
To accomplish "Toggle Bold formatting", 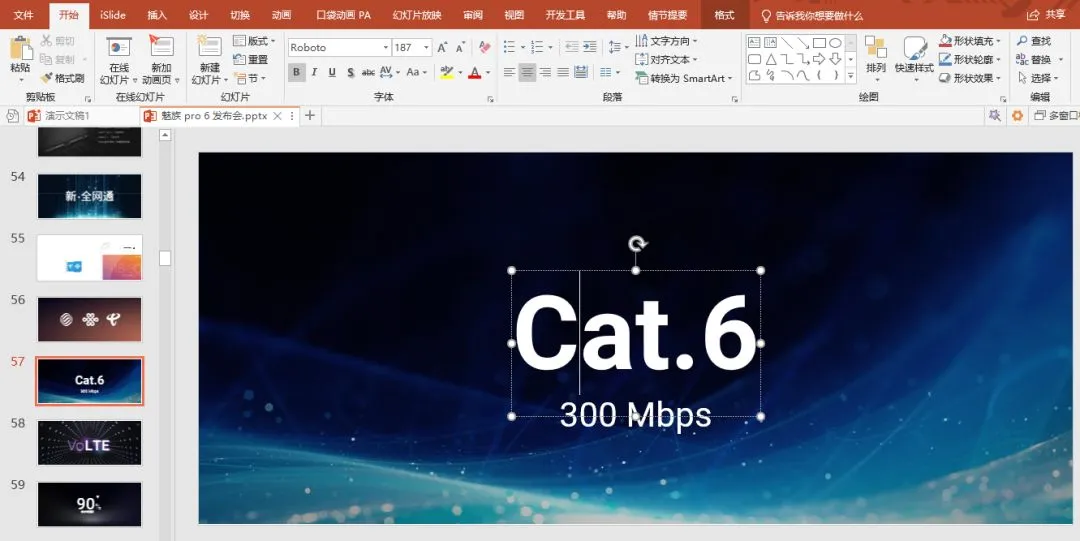I will pos(296,72).
